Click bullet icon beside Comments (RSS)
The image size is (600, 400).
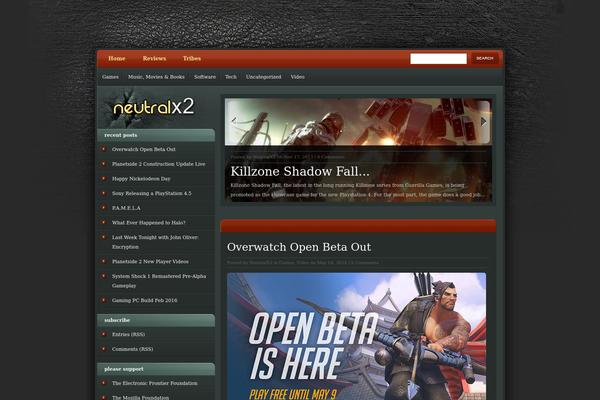(x=103, y=349)
